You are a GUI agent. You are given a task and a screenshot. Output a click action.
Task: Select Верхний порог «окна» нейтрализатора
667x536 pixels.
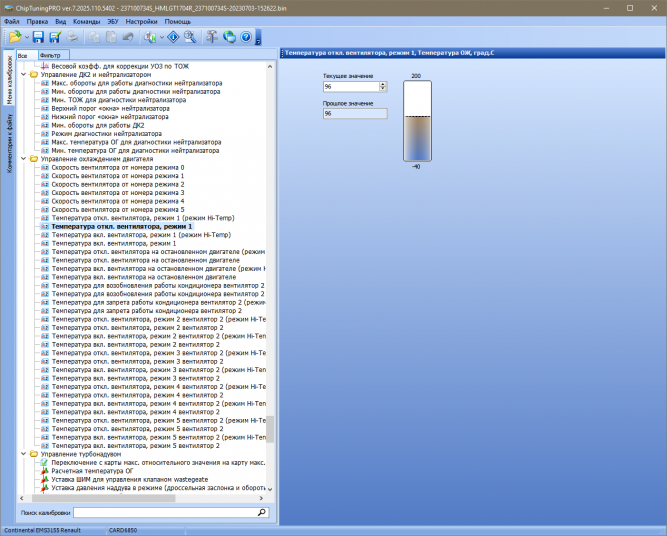coord(110,108)
